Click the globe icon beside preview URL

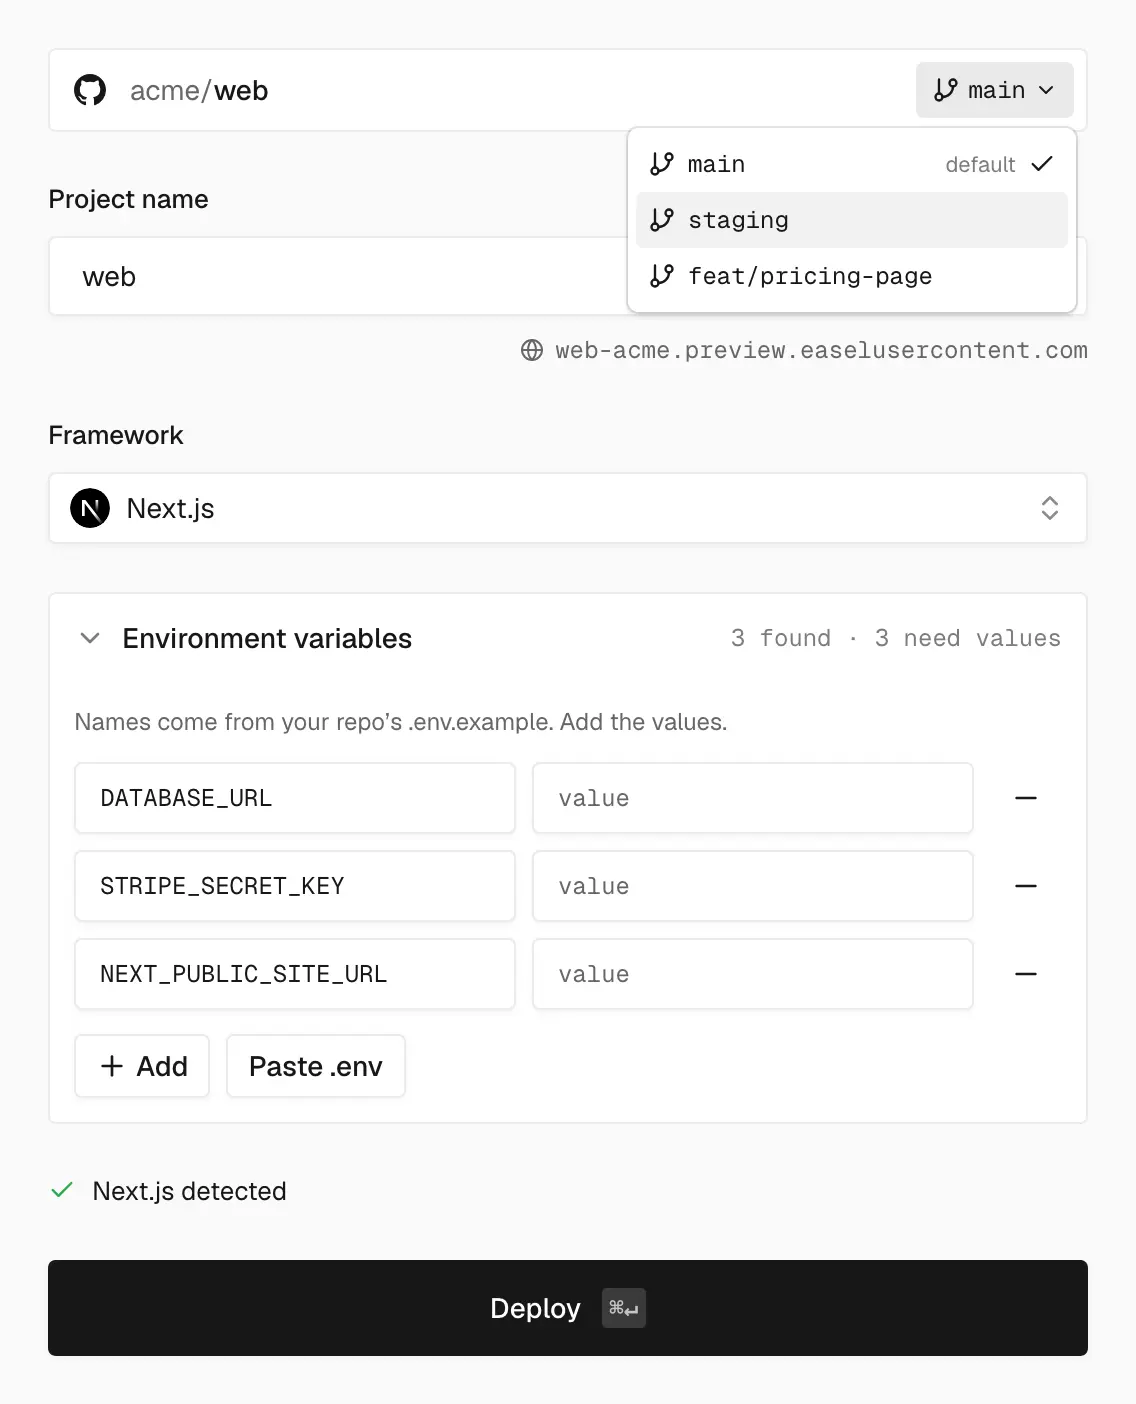tap(532, 350)
